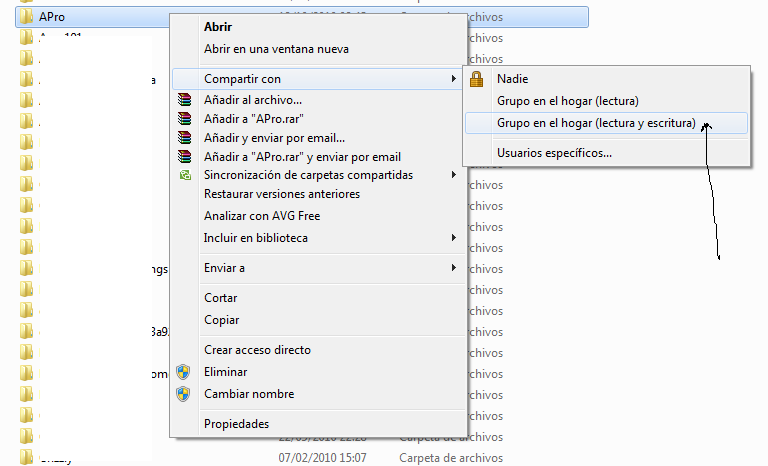Expand the "Incluir en biblioteca" submenu arrow

[453, 238]
